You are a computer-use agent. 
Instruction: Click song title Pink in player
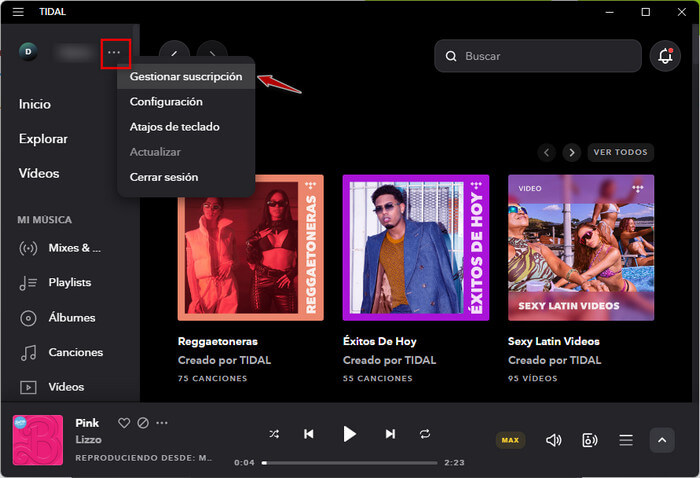(x=87, y=423)
